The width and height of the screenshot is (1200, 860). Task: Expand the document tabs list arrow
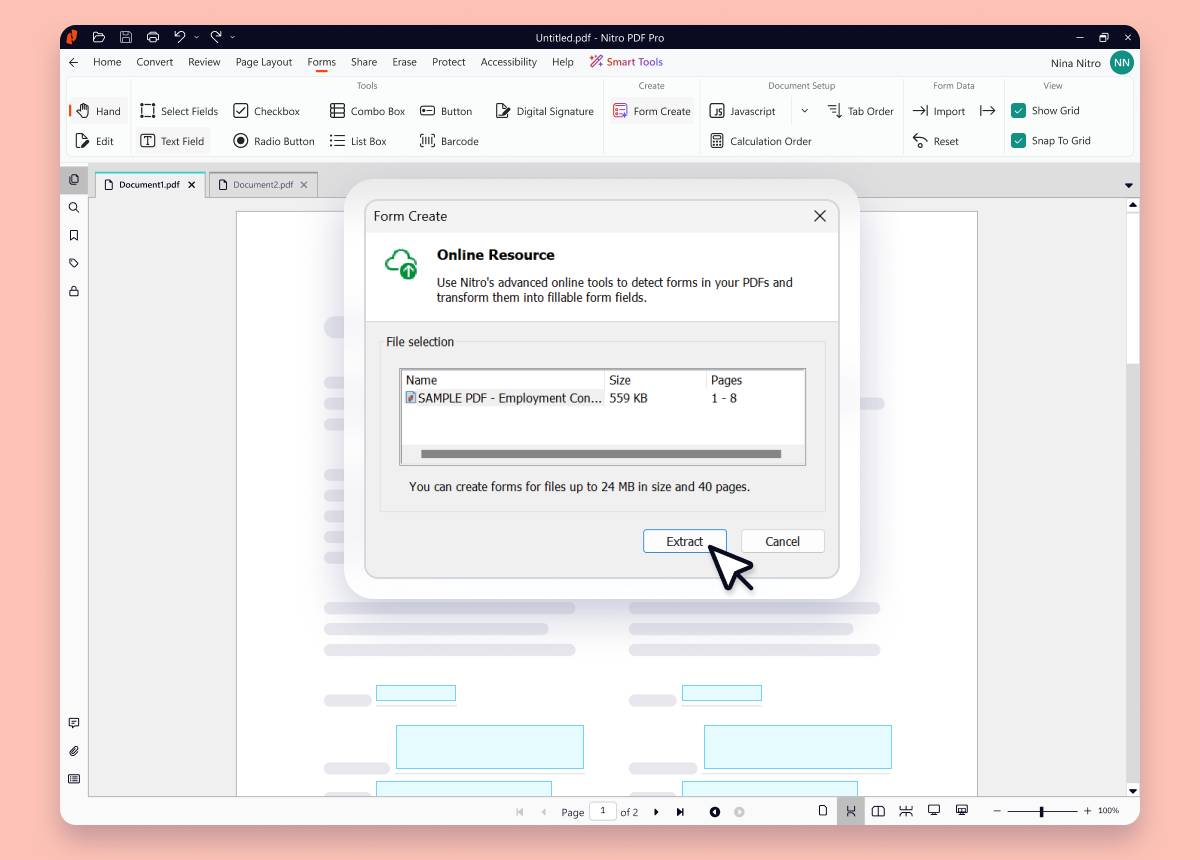[1129, 186]
